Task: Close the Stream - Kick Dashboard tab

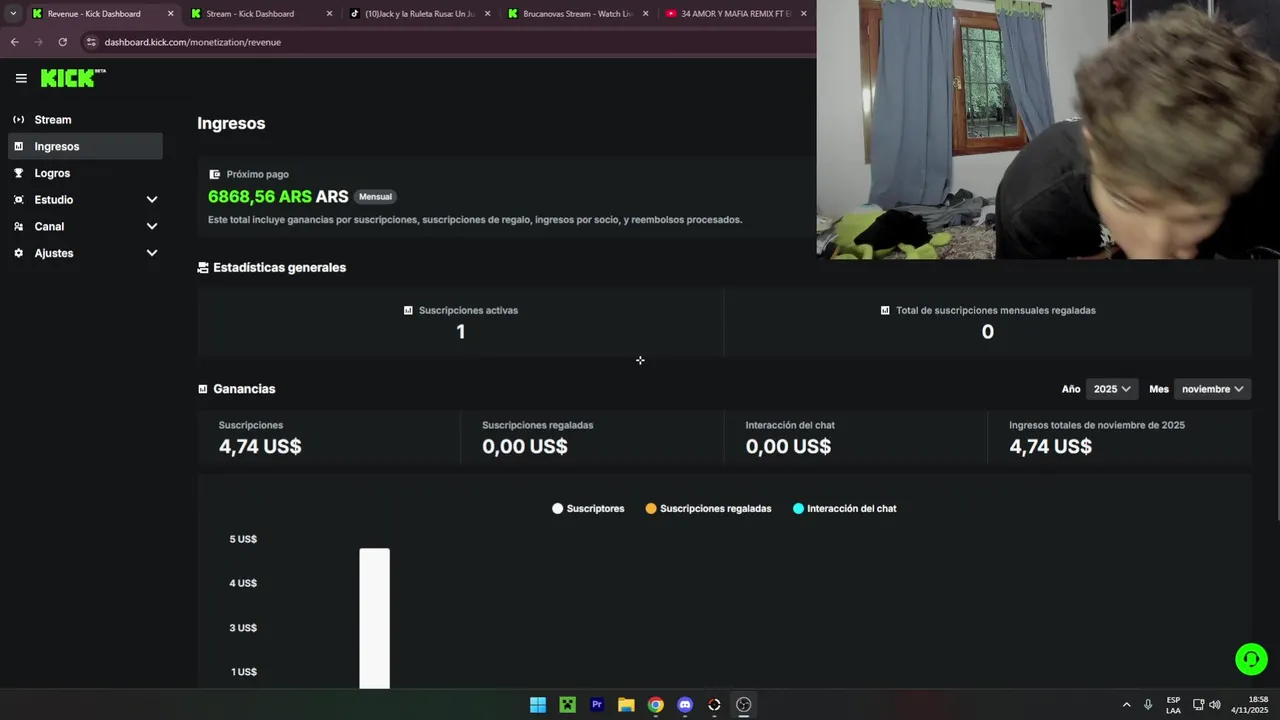Action: tap(329, 14)
